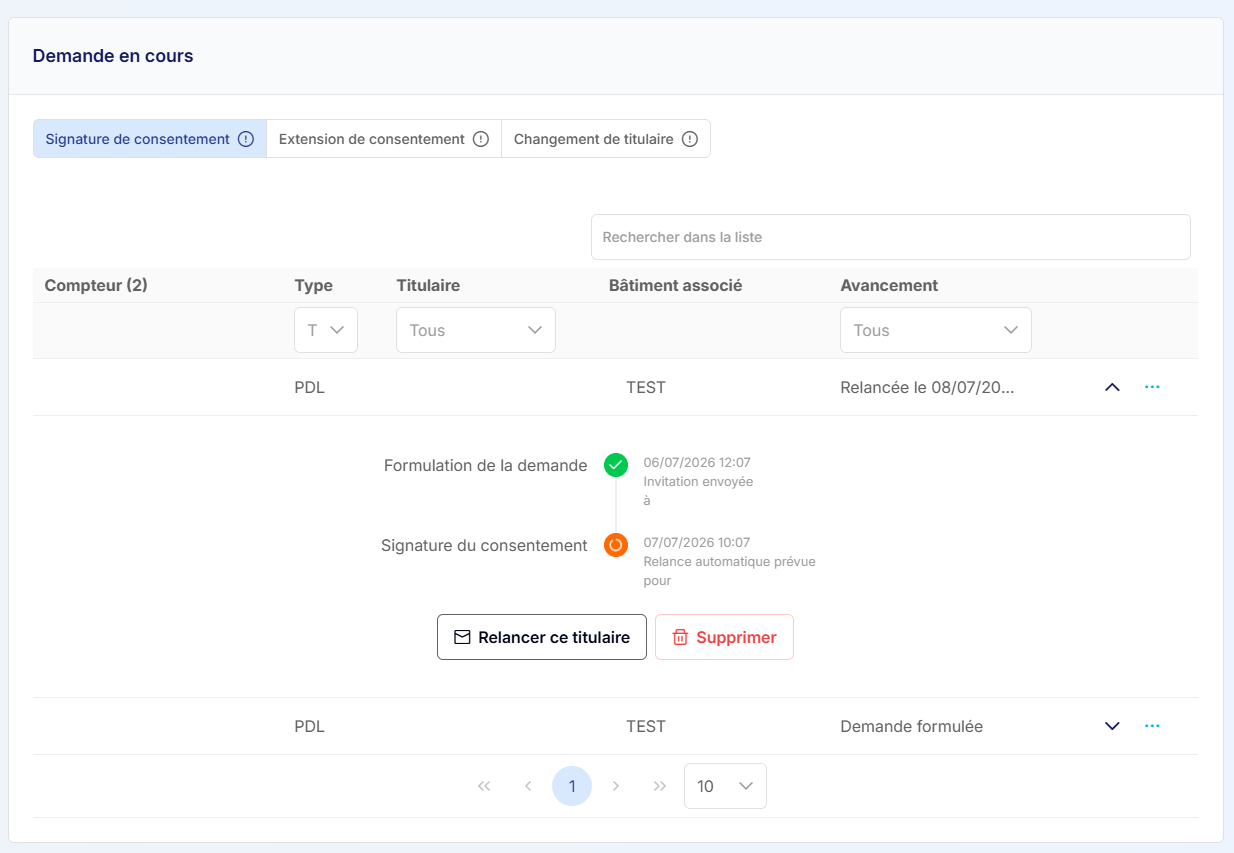1234x853 pixels.
Task: Click the Demande en cours heading
Action: [x=113, y=56]
